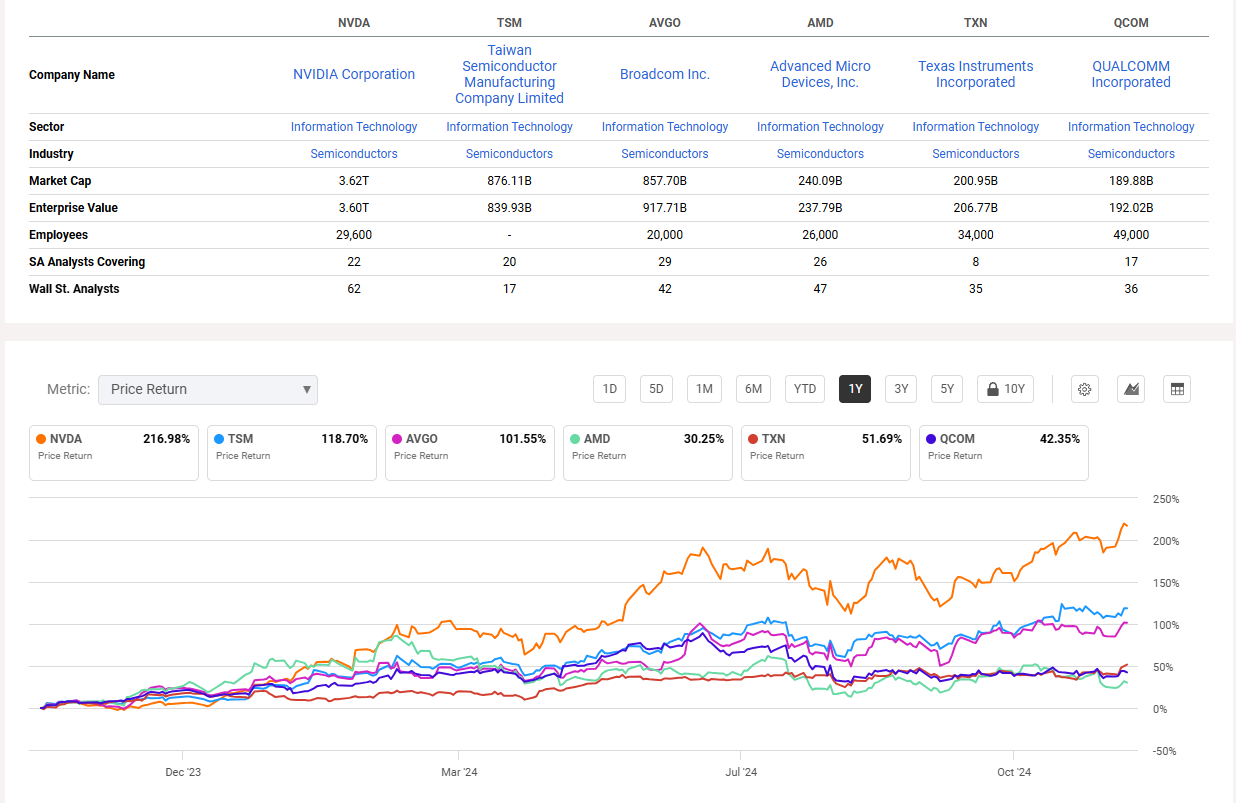The height and width of the screenshot is (803, 1236).
Task: Click the Market Cap row label
Action: pos(60,181)
